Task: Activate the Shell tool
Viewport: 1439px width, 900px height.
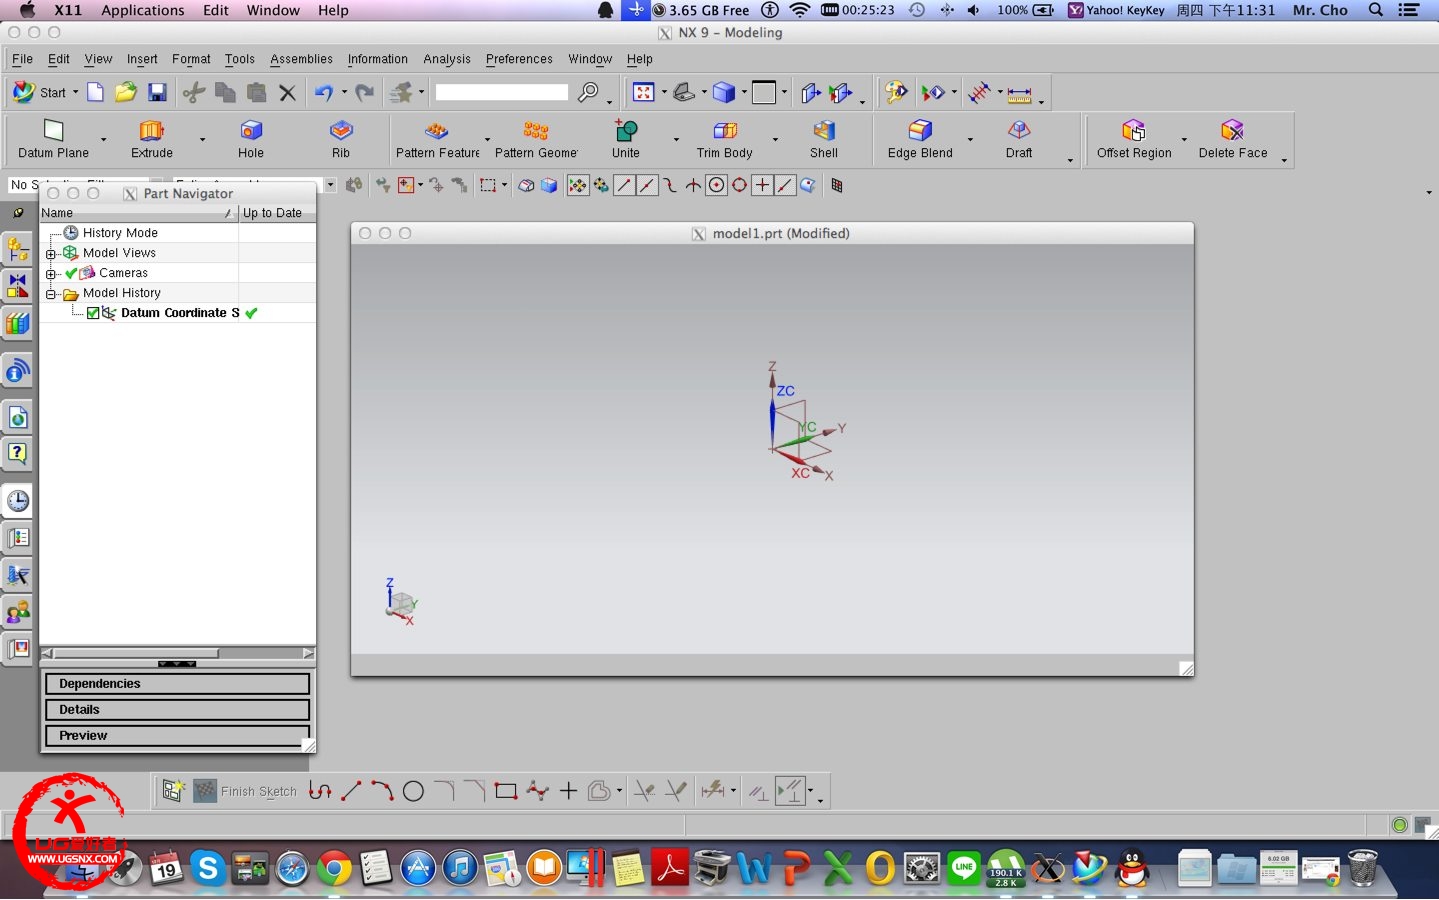Action: [824, 139]
